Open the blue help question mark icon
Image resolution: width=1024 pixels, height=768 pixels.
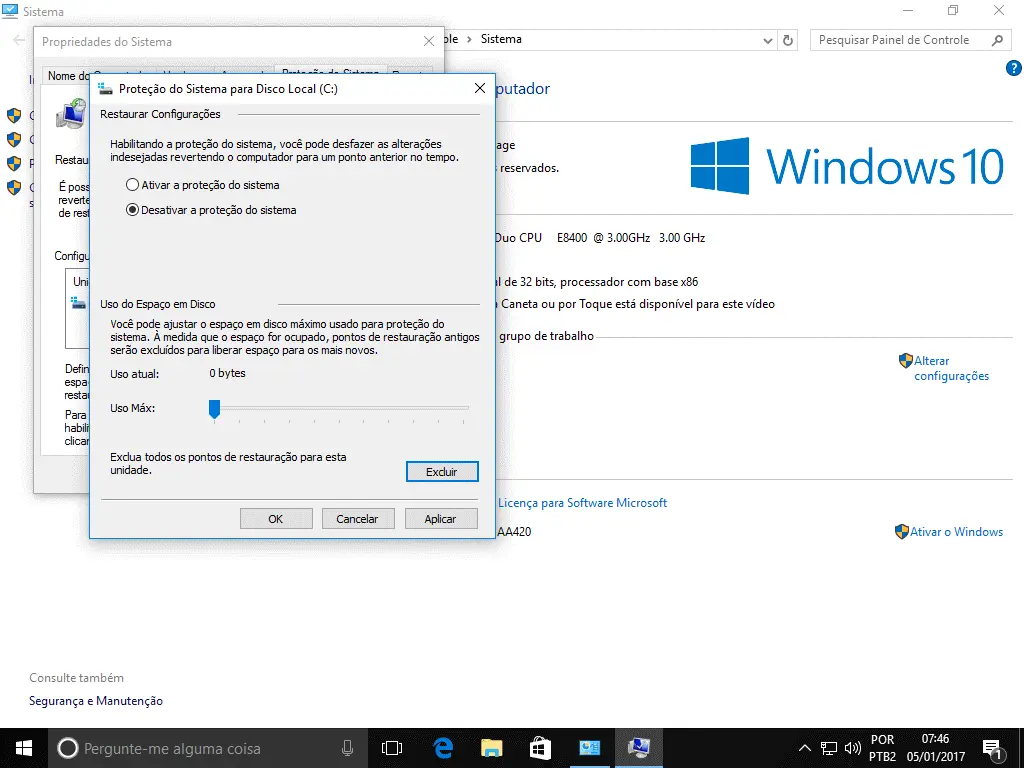point(1014,68)
